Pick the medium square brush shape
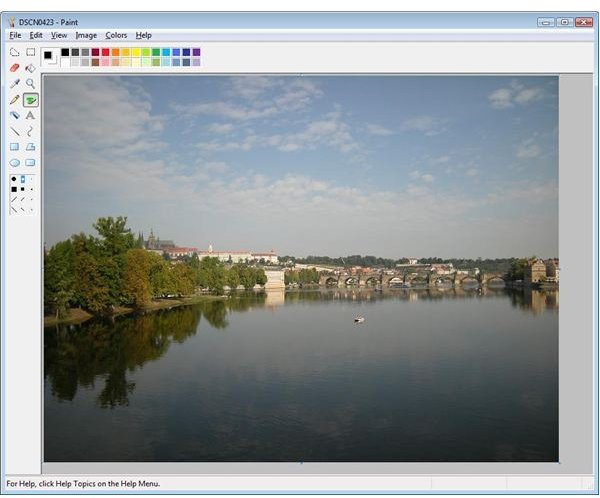This screenshot has height=498, width=600. [x=23, y=189]
